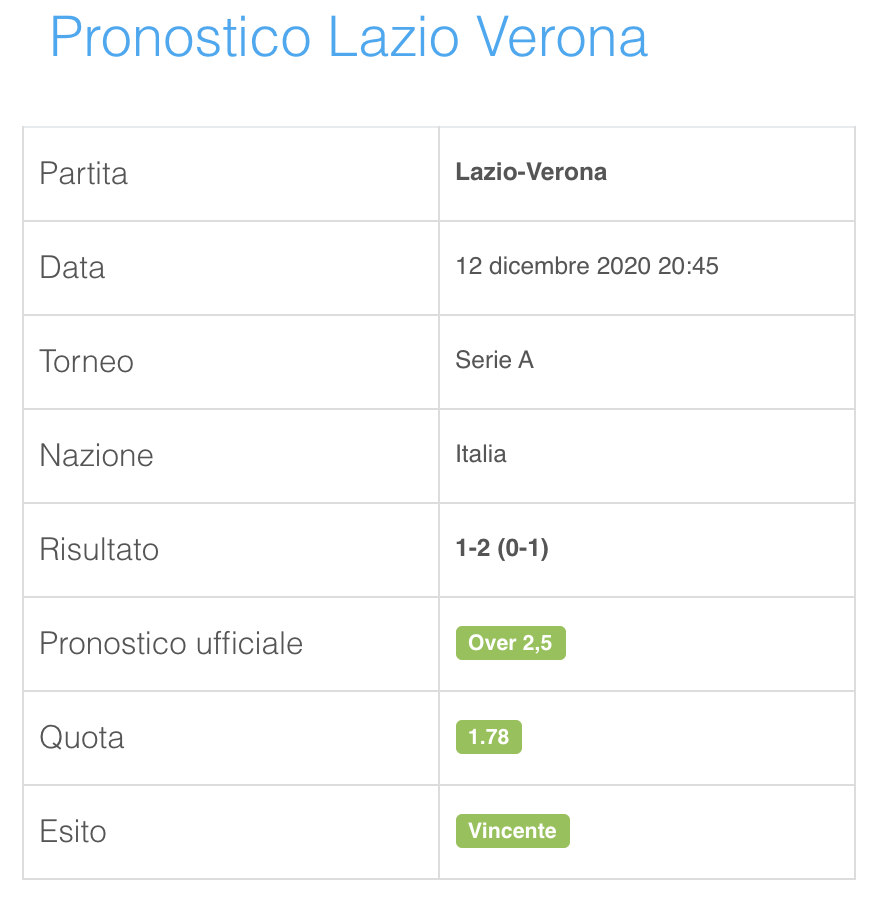Select the 12 dicembre 2020 20:45 date
Screen dimensions: 884x920
click(587, 266)
